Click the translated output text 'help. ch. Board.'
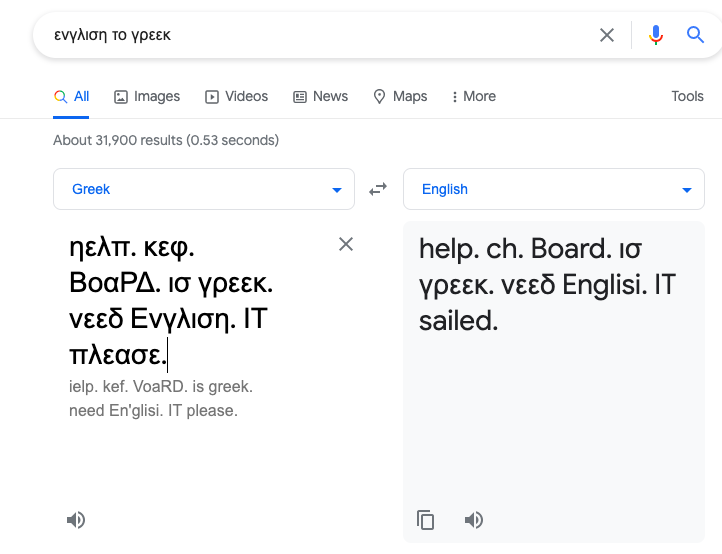722x554 pixels. click(x=514, y=249)
